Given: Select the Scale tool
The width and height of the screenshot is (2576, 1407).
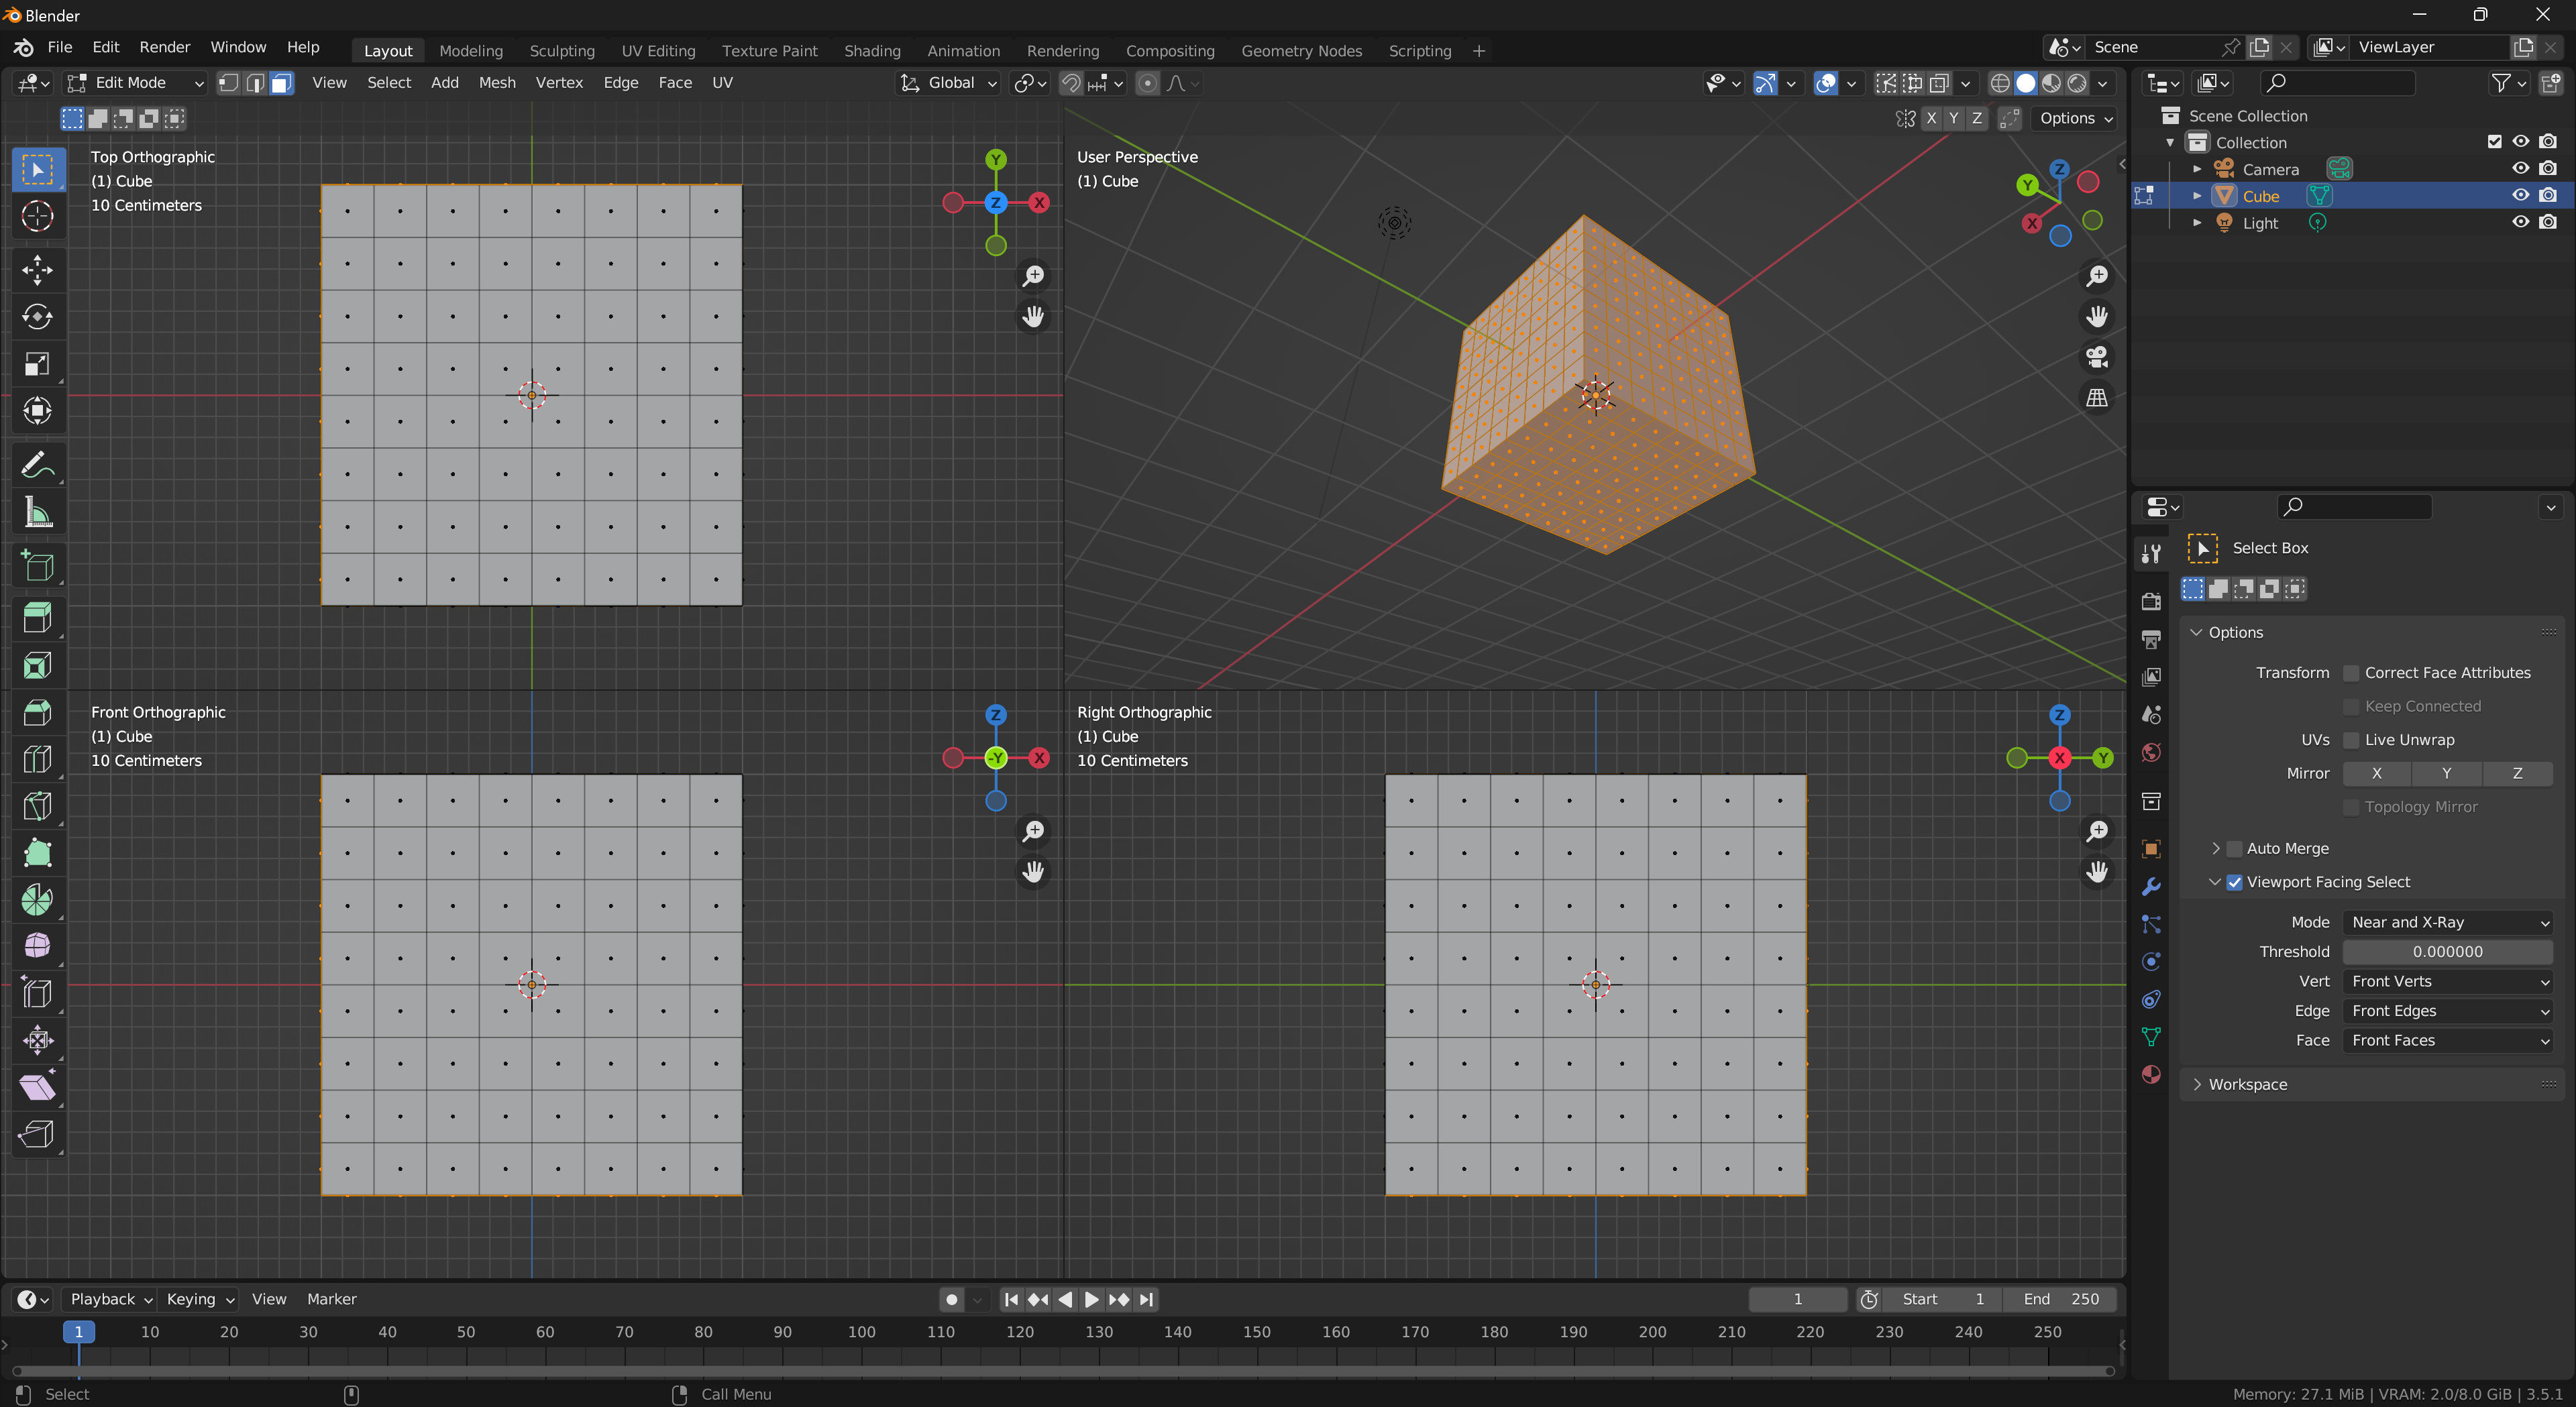Looking at the screenshot, I should pos(37,364).
